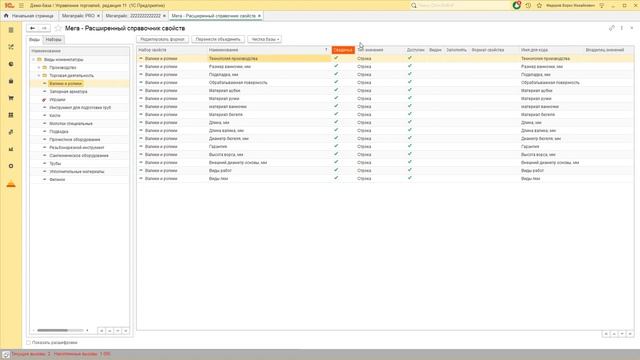This screenshot has width=640, height=360.
Task: Jump to the last row in the right table panel
Action: (630, 334)
